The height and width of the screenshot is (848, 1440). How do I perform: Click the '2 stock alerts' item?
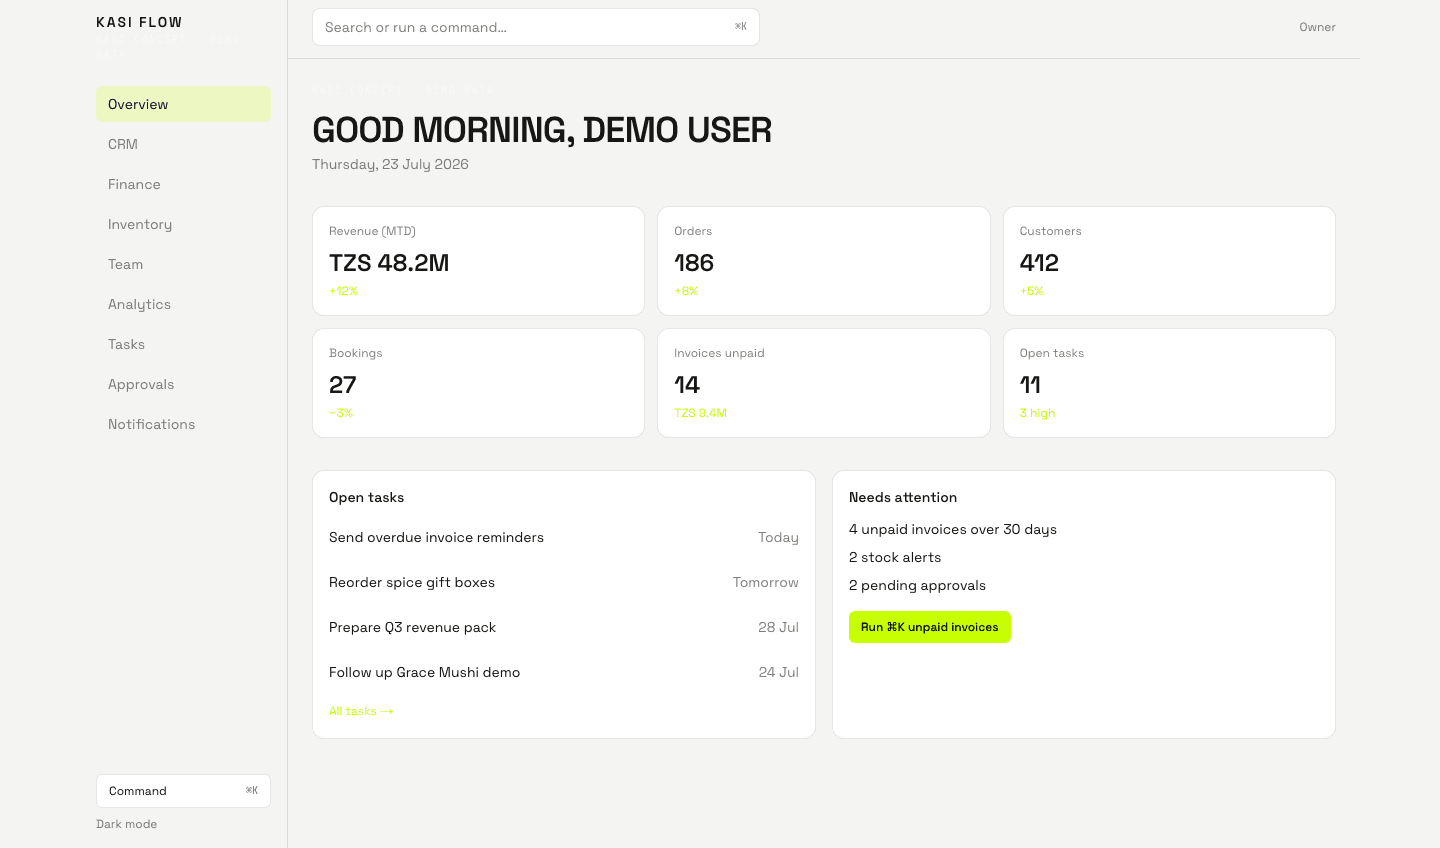(x=895, y=557)
